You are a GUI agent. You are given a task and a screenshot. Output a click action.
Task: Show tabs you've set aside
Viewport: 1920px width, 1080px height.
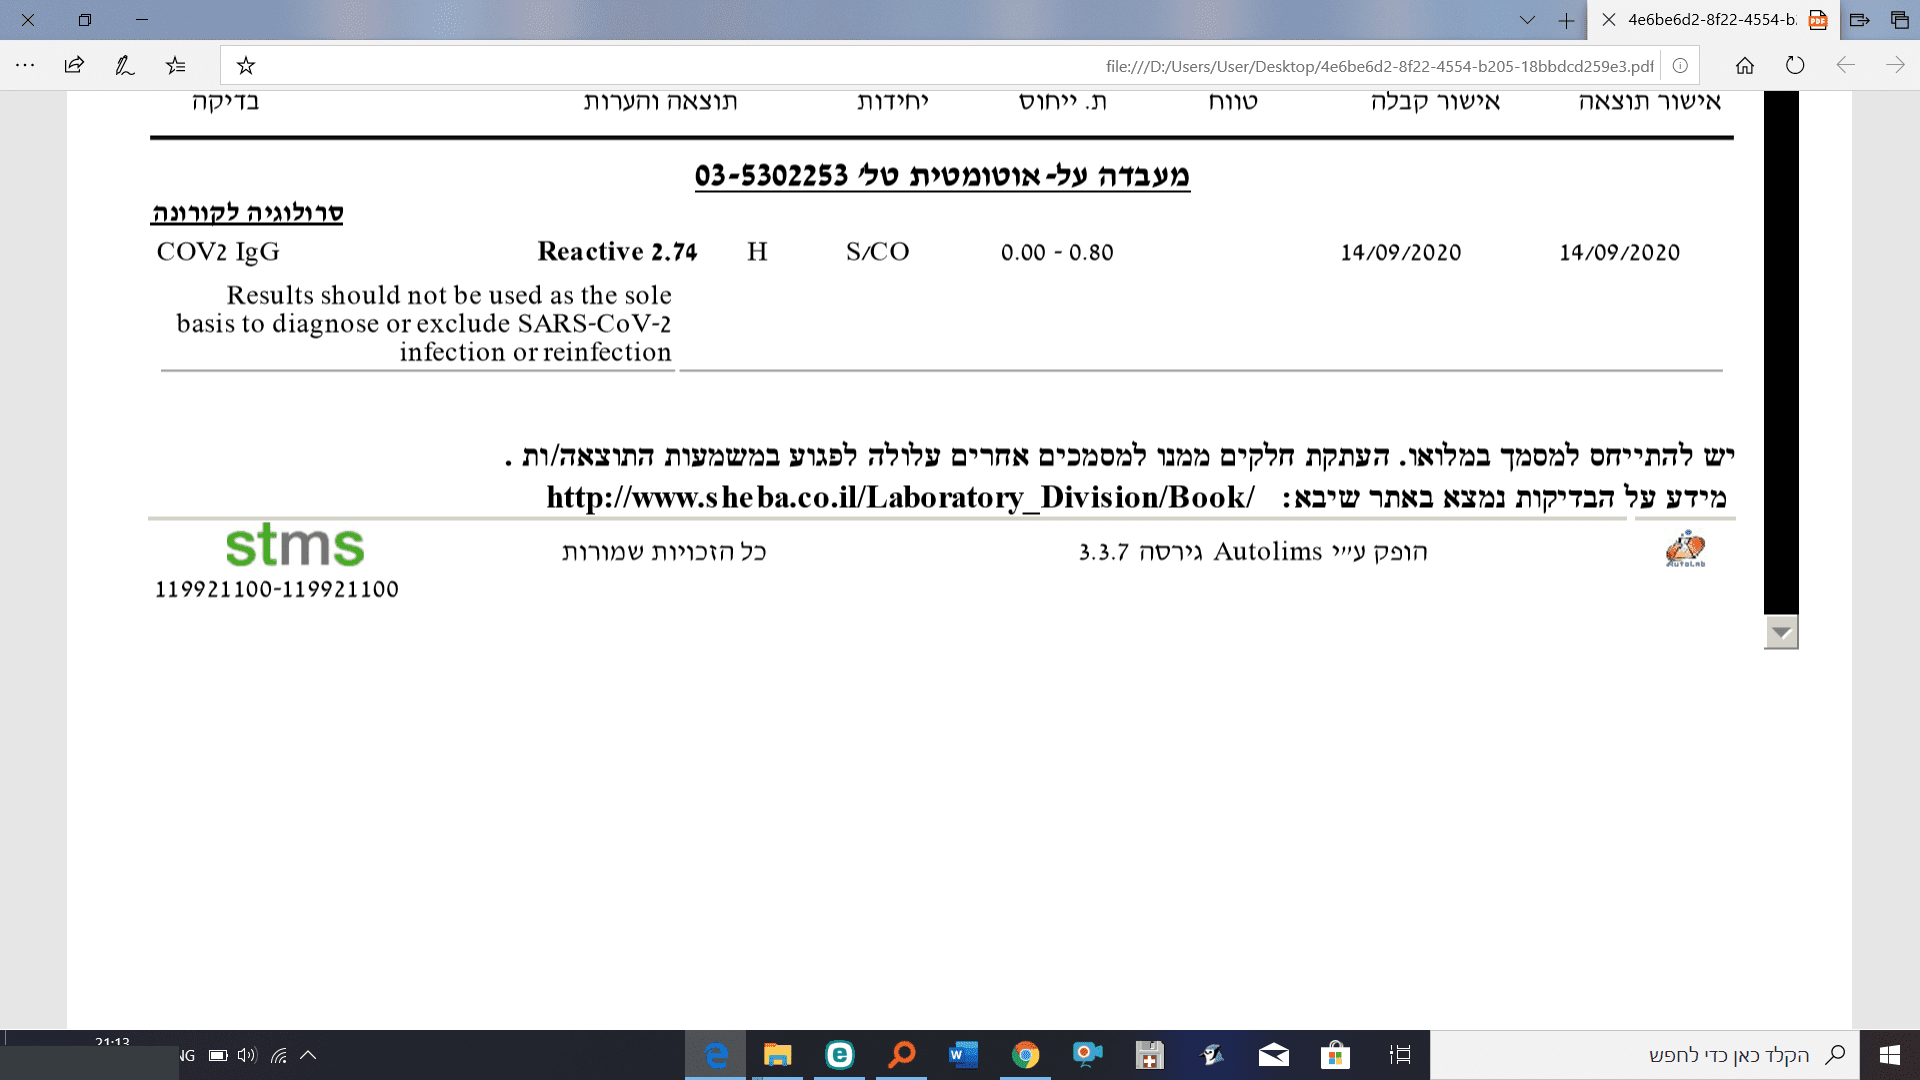click(x=1899, y=20)
